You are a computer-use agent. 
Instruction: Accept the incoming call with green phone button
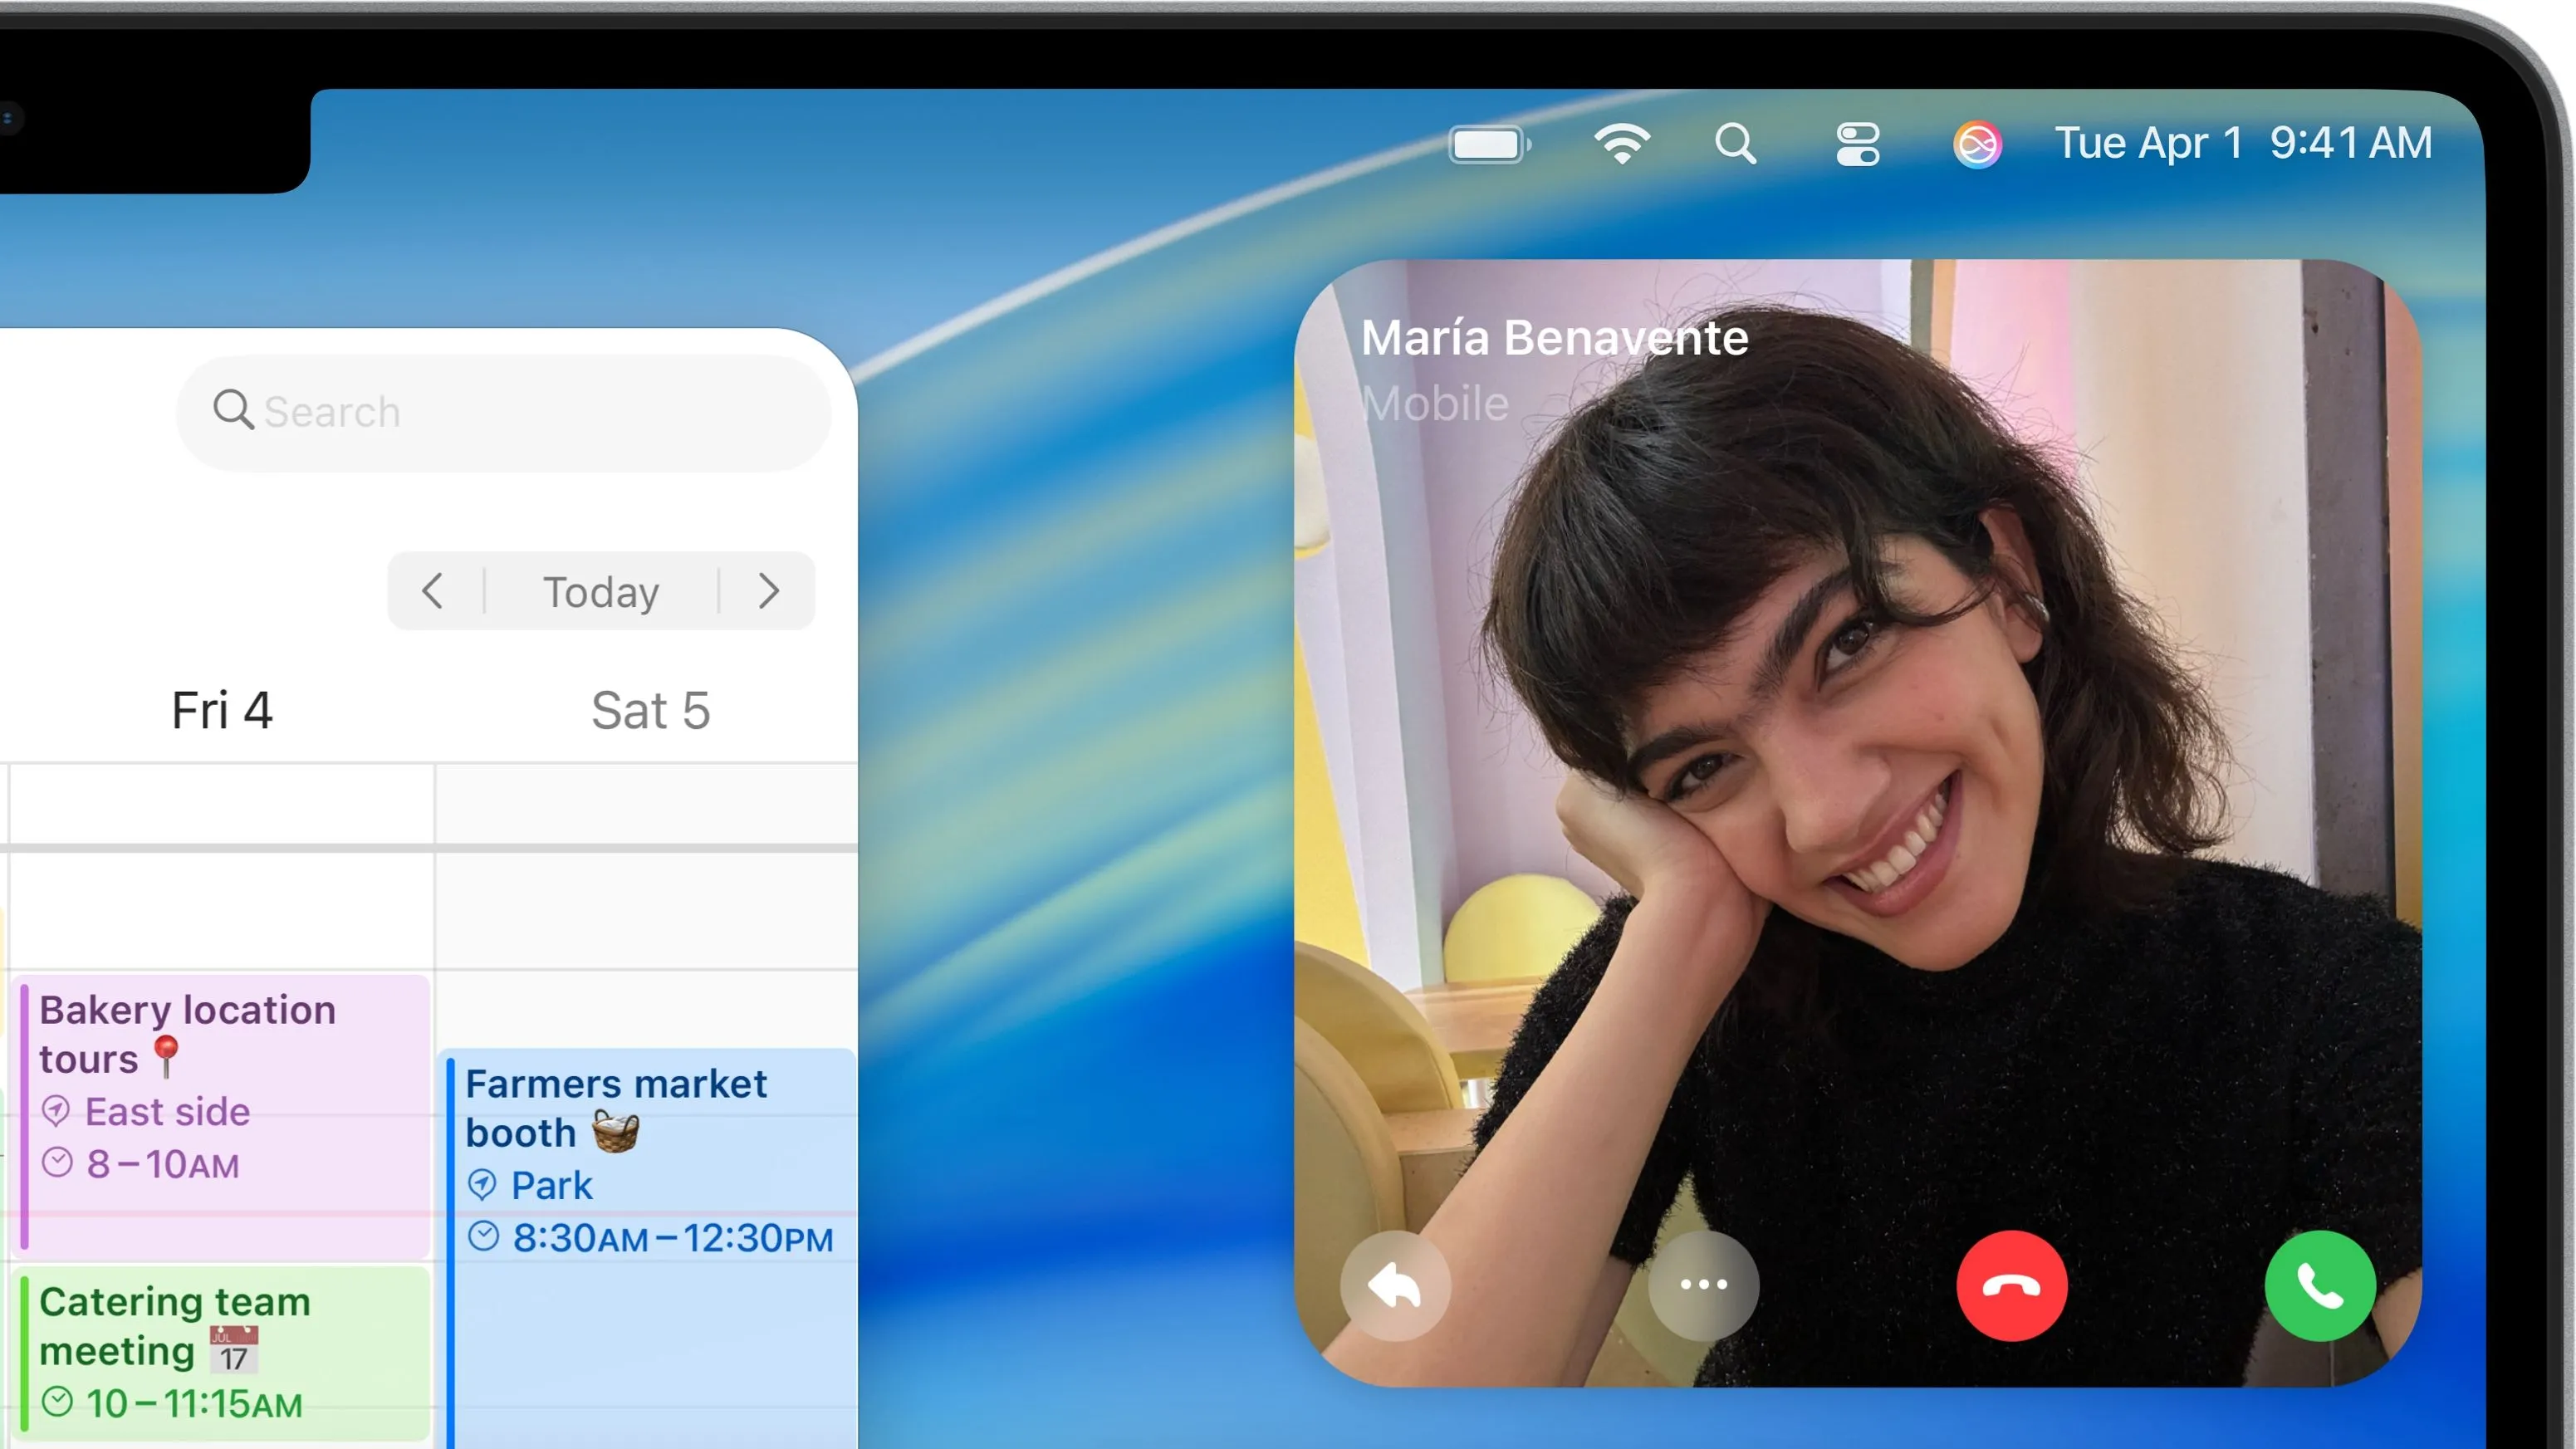click(2319, 1285)
